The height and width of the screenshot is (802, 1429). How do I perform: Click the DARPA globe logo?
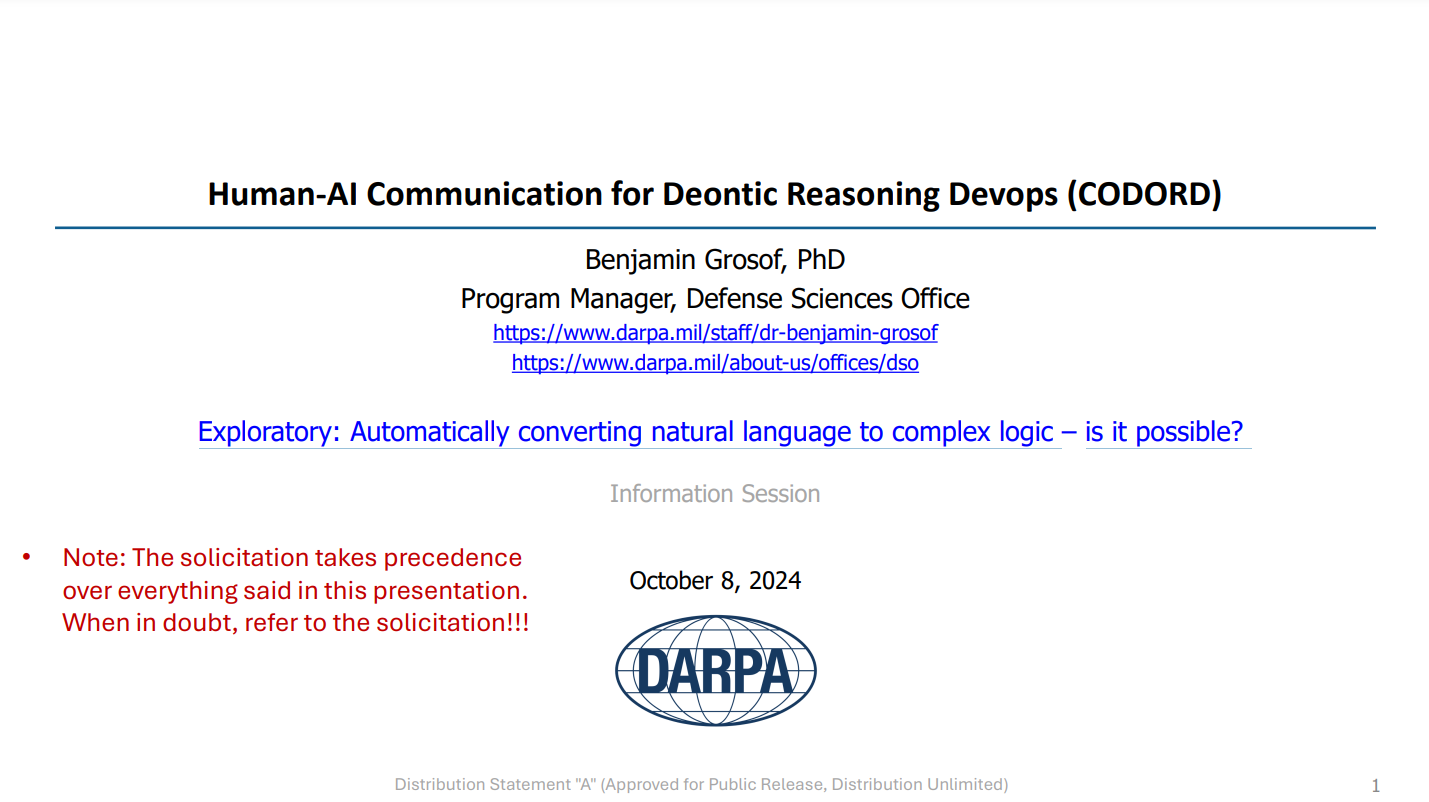pyautogui.click(x=716, y=670)
